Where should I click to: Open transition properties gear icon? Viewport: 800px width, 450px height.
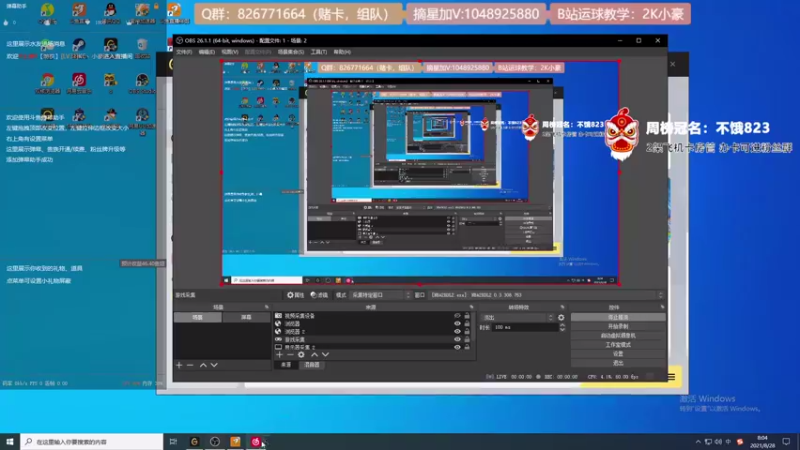[561, 317]
